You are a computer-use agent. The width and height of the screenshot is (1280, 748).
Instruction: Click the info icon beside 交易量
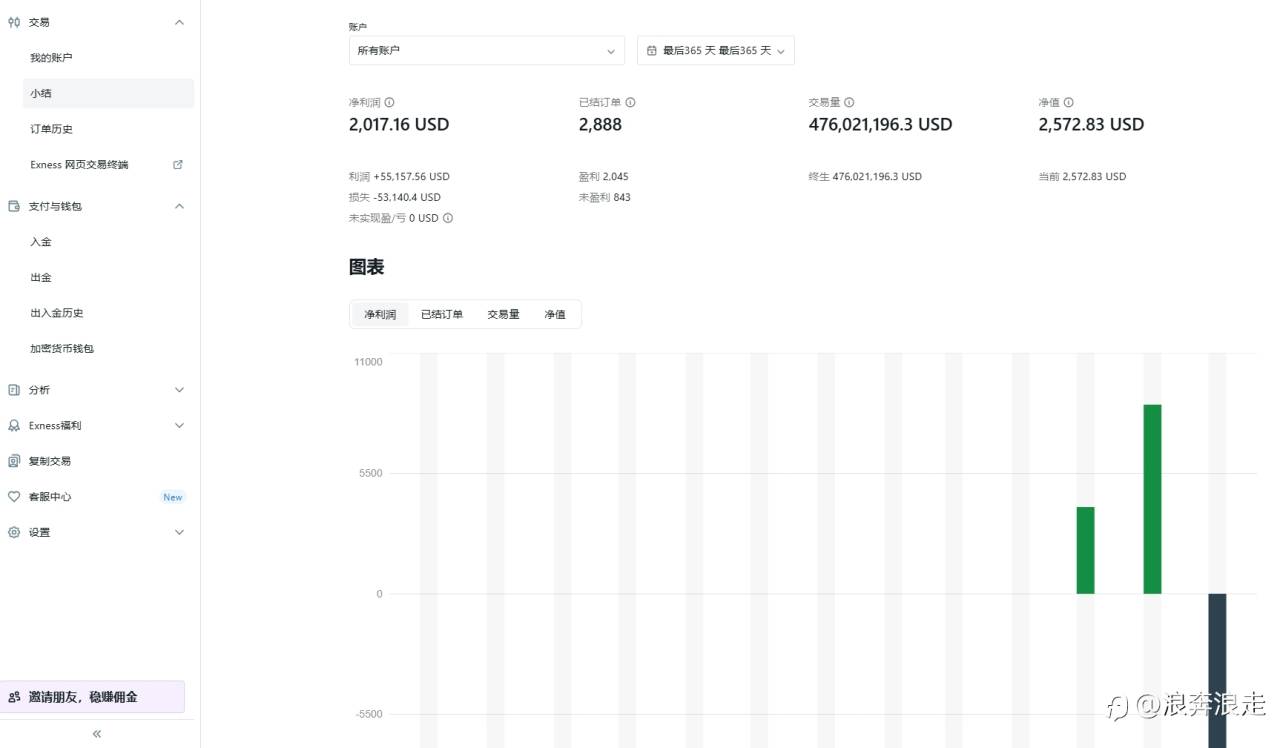point(849,102)
